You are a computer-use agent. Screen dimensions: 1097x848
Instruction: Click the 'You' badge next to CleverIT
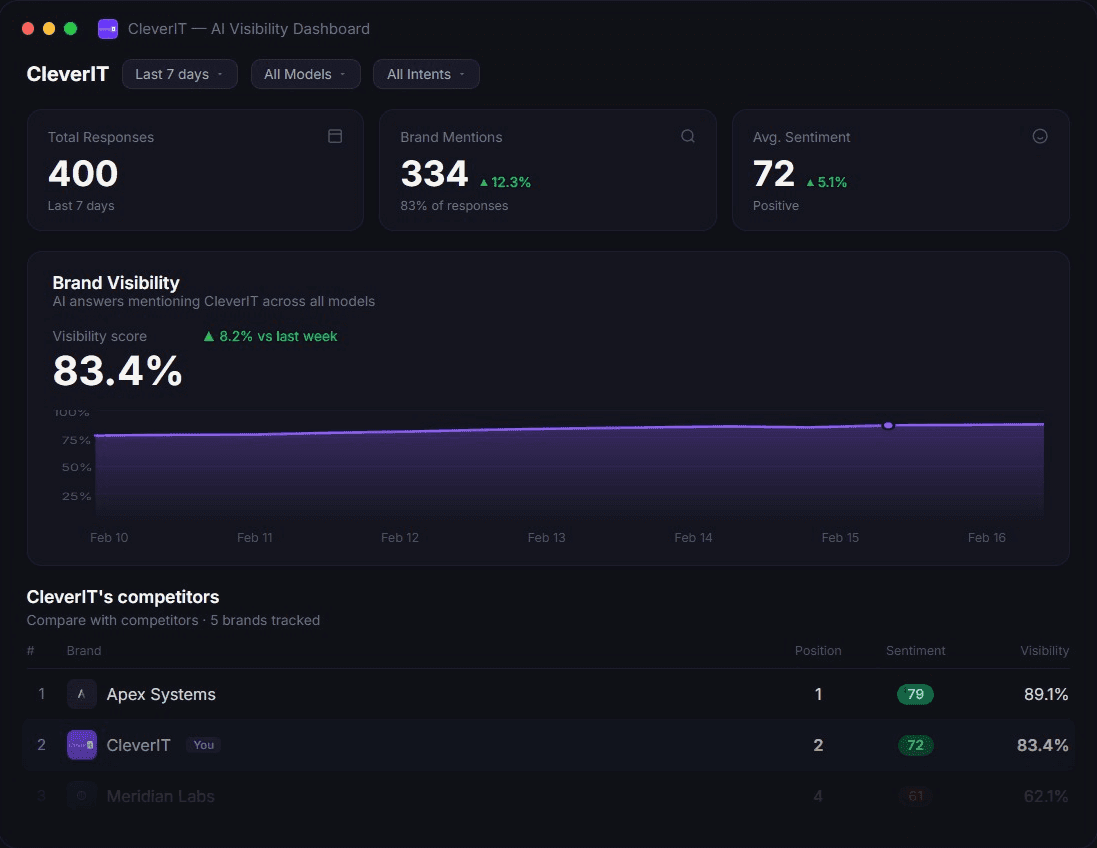(203, 745)
